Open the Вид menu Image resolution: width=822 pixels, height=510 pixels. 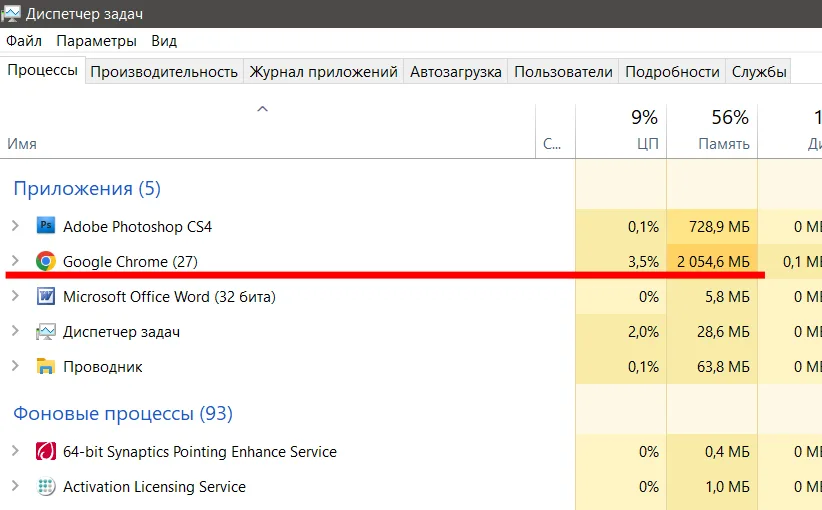164,40
